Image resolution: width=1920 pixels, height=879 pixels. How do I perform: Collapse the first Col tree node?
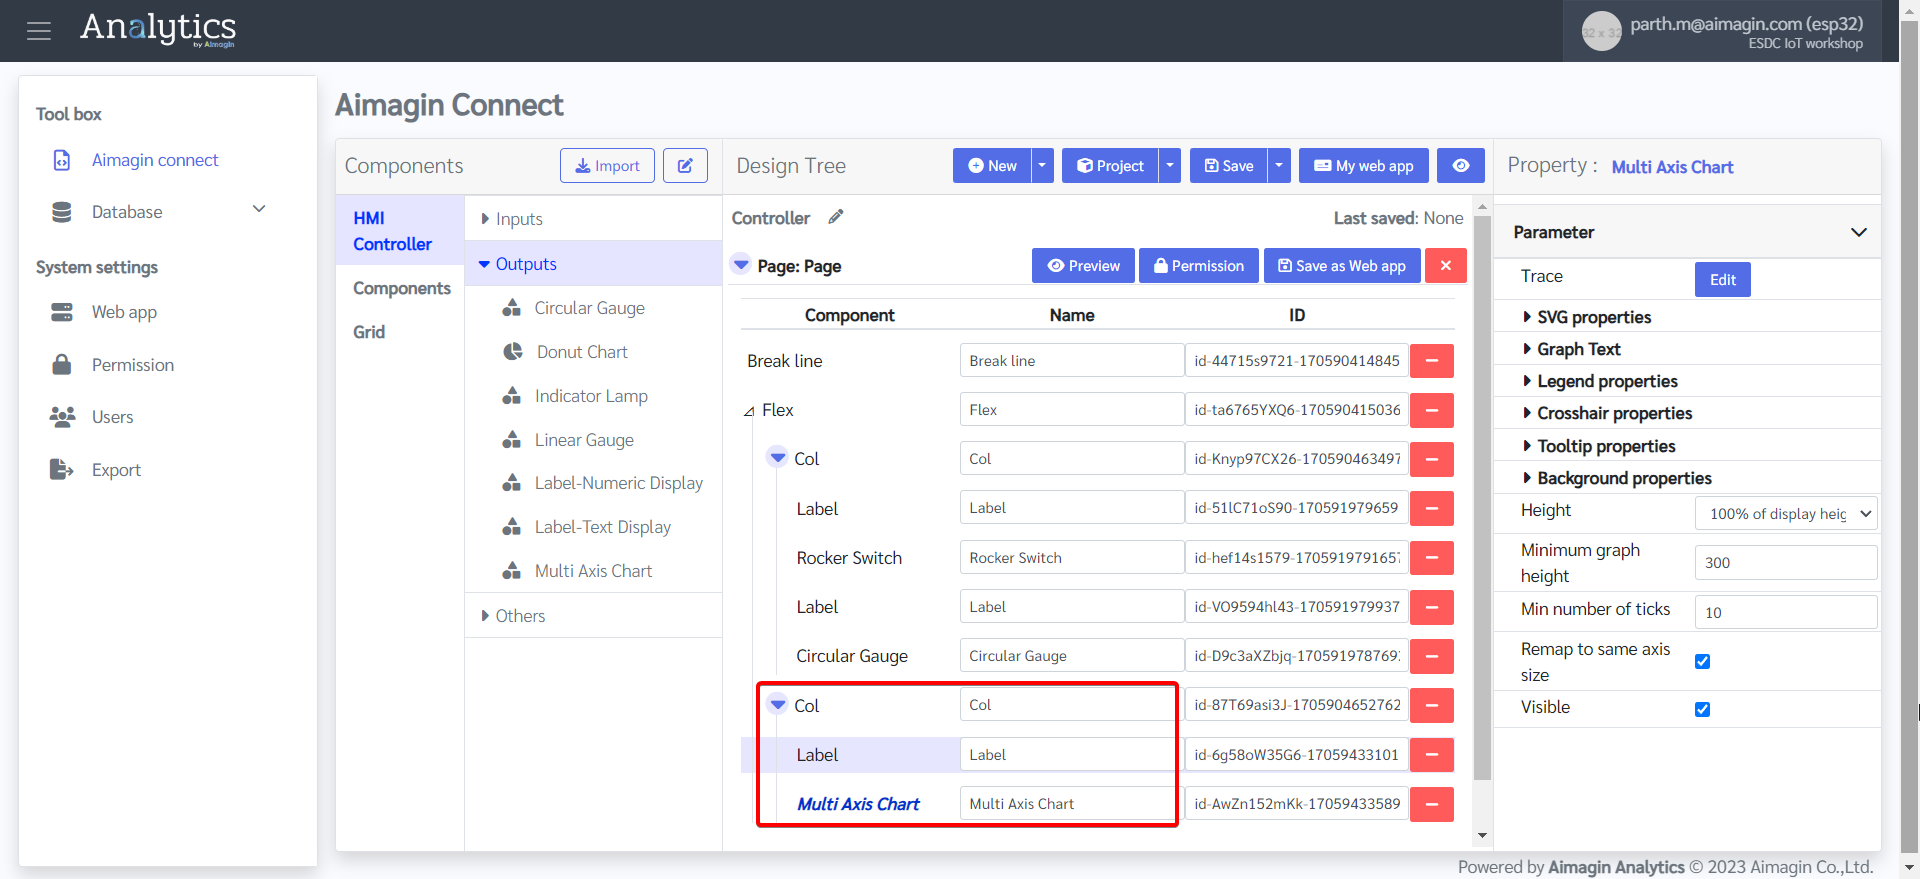pos(778,458)
